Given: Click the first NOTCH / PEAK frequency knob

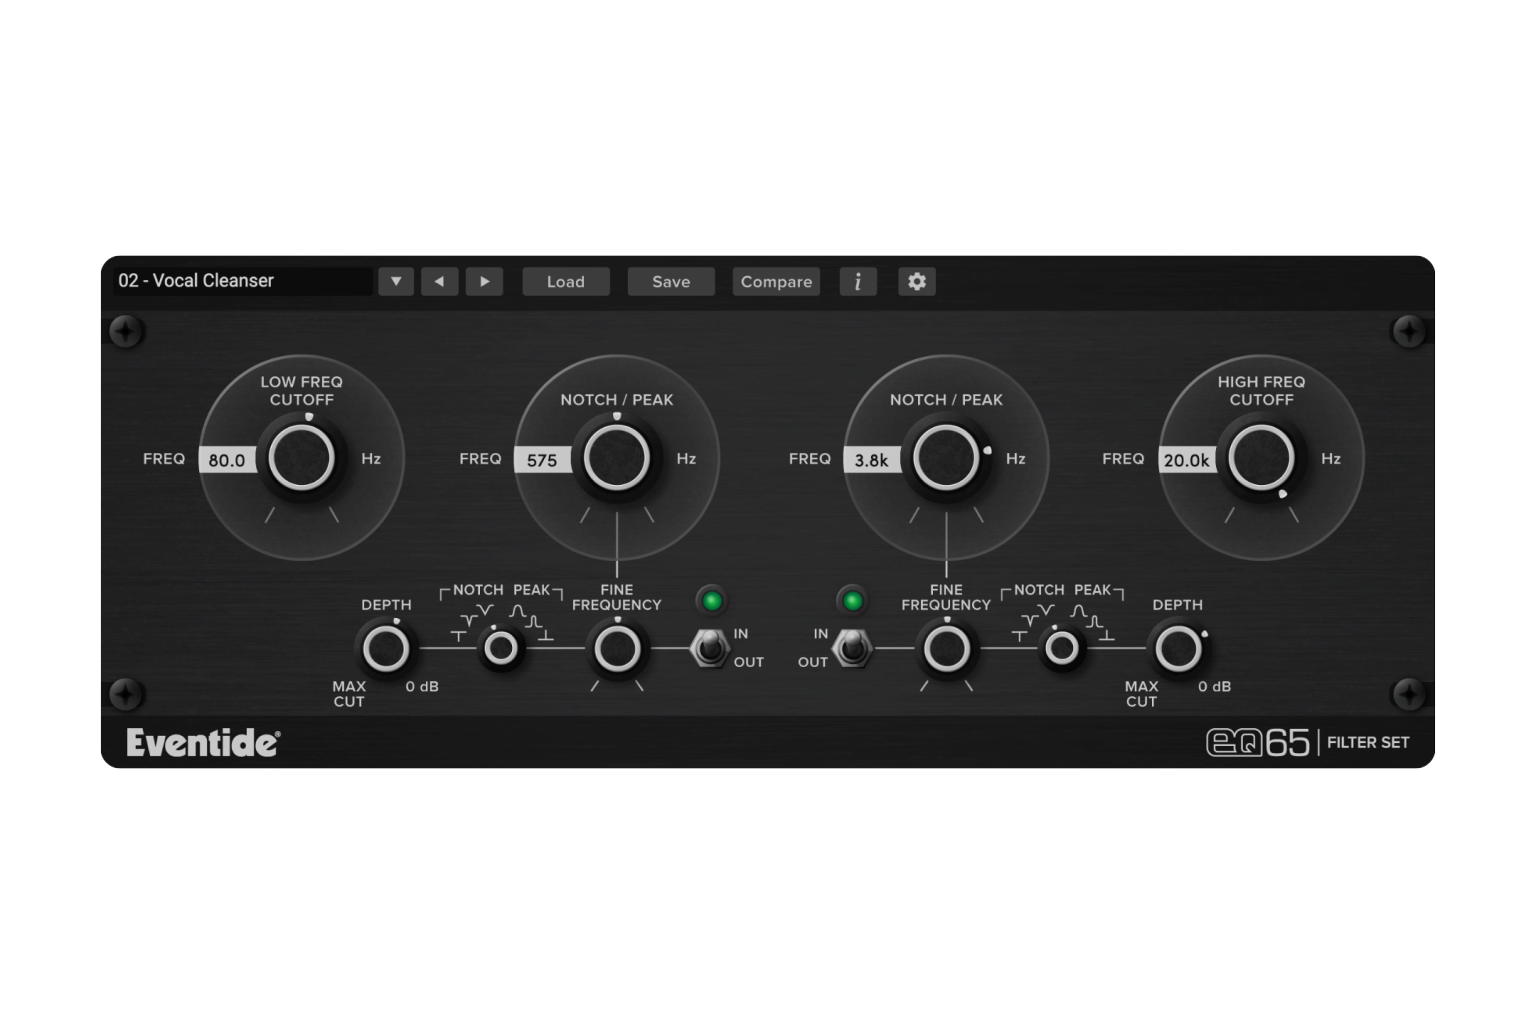Looking at the screenshot, I should (x=618, y=458).
